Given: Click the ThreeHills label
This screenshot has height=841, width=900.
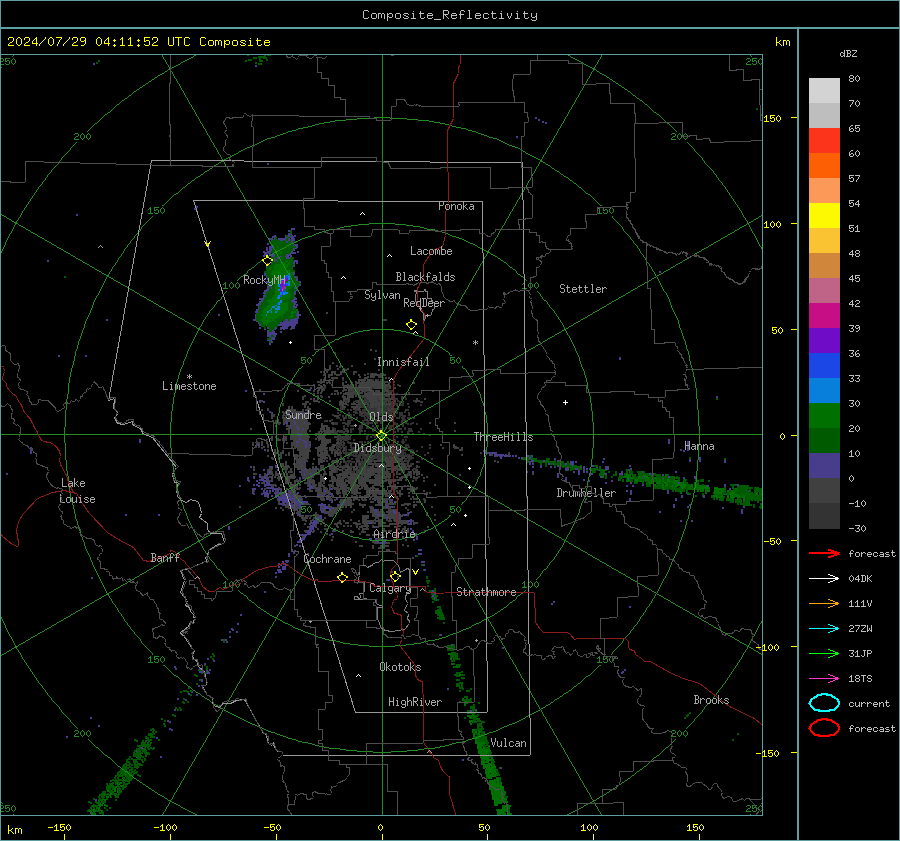Looking at the screenshot, I should point(503,437).
